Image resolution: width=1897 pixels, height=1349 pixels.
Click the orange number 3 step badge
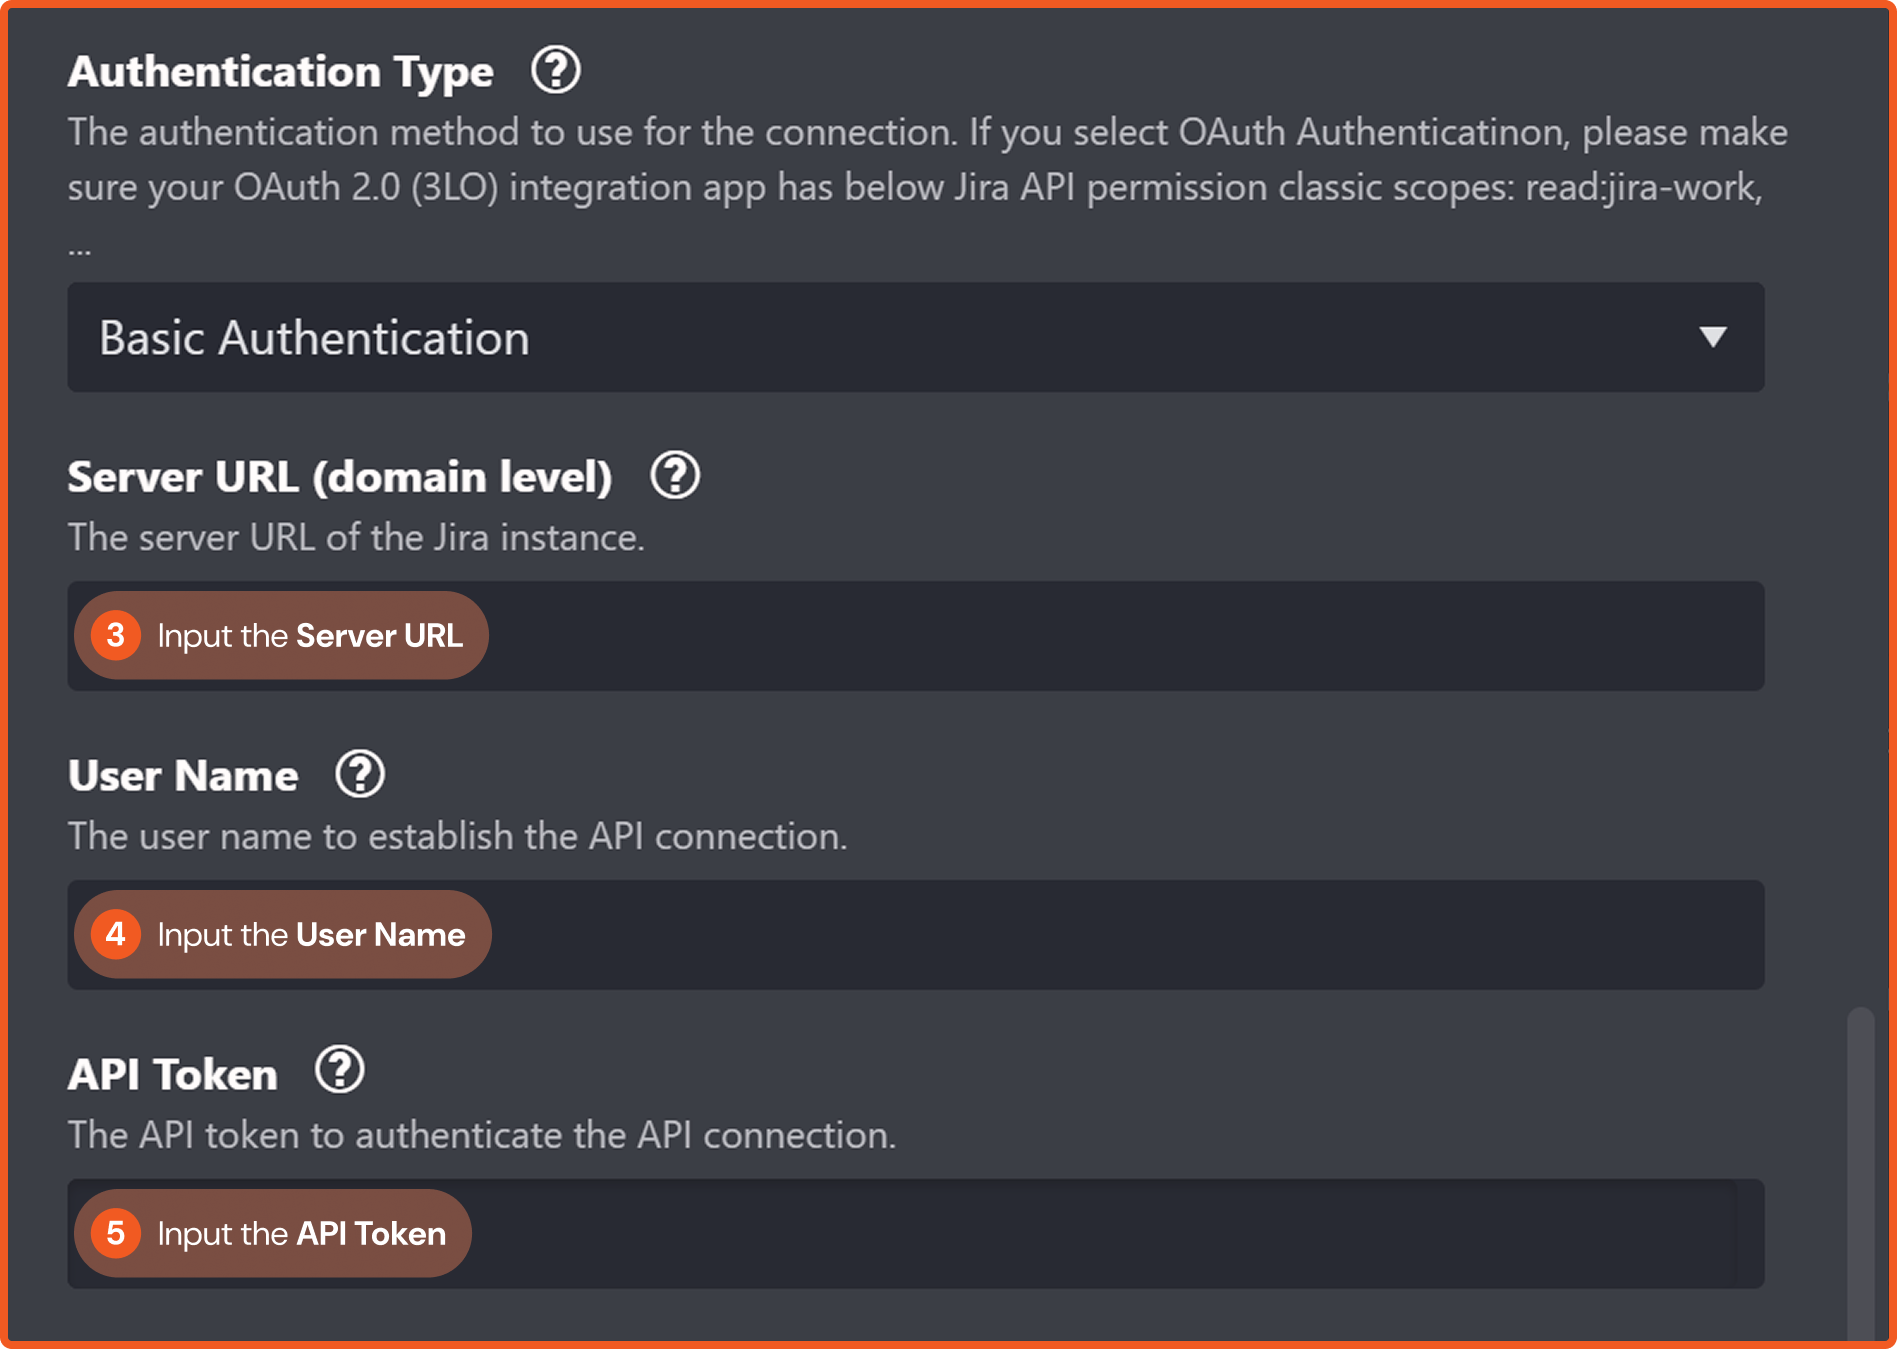point(116,635)
